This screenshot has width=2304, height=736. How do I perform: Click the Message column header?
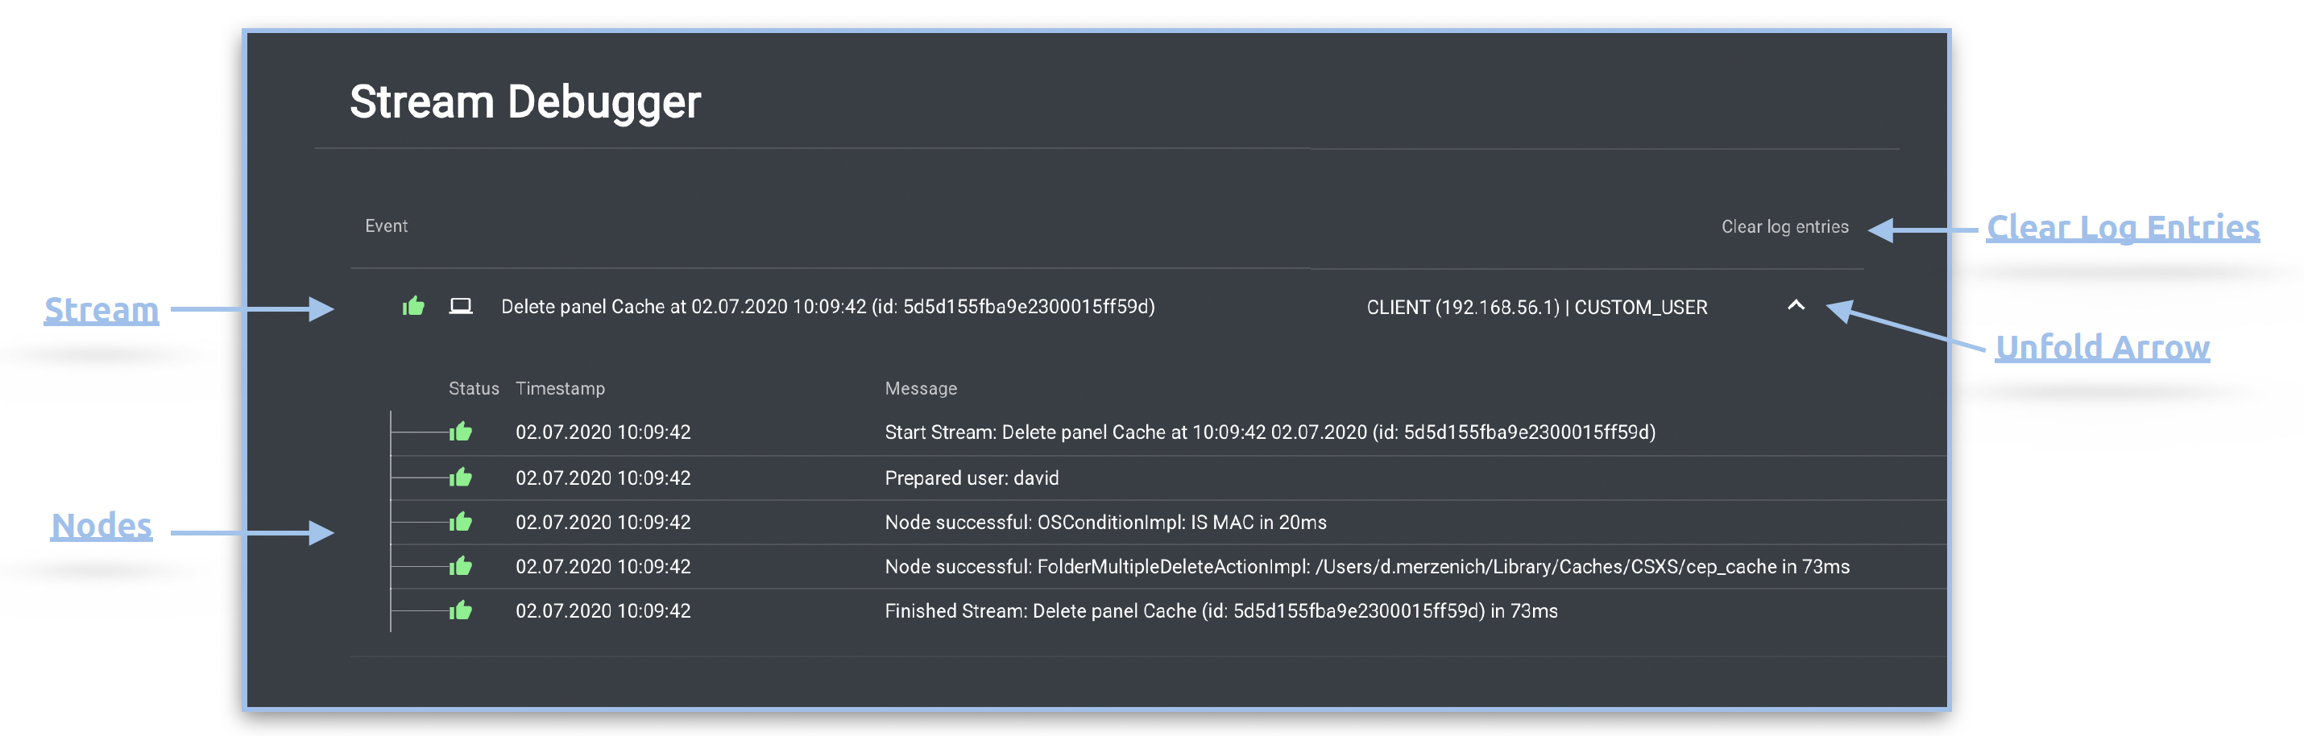point(921,388)
